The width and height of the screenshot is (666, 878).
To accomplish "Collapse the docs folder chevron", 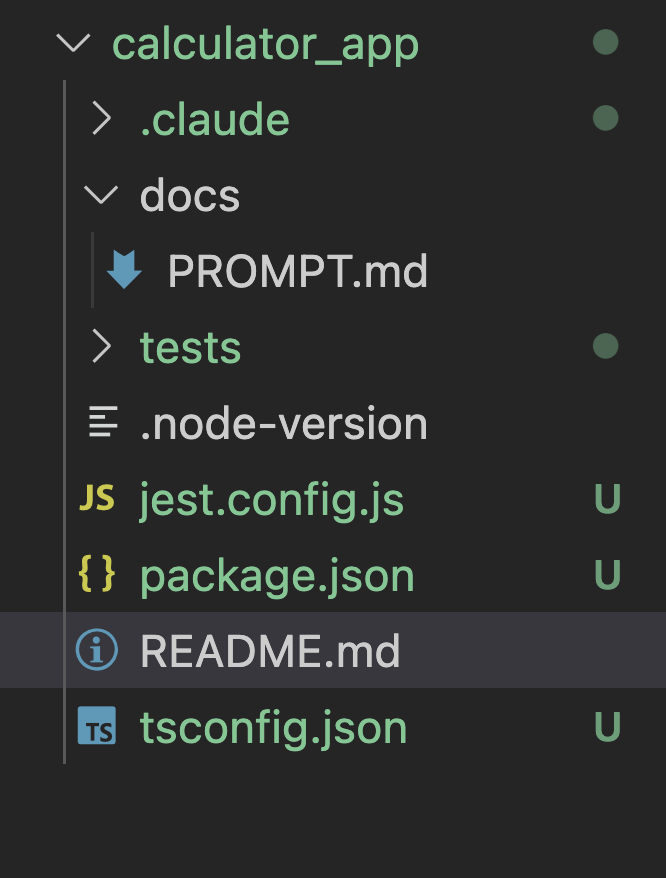I will (101, 195).
